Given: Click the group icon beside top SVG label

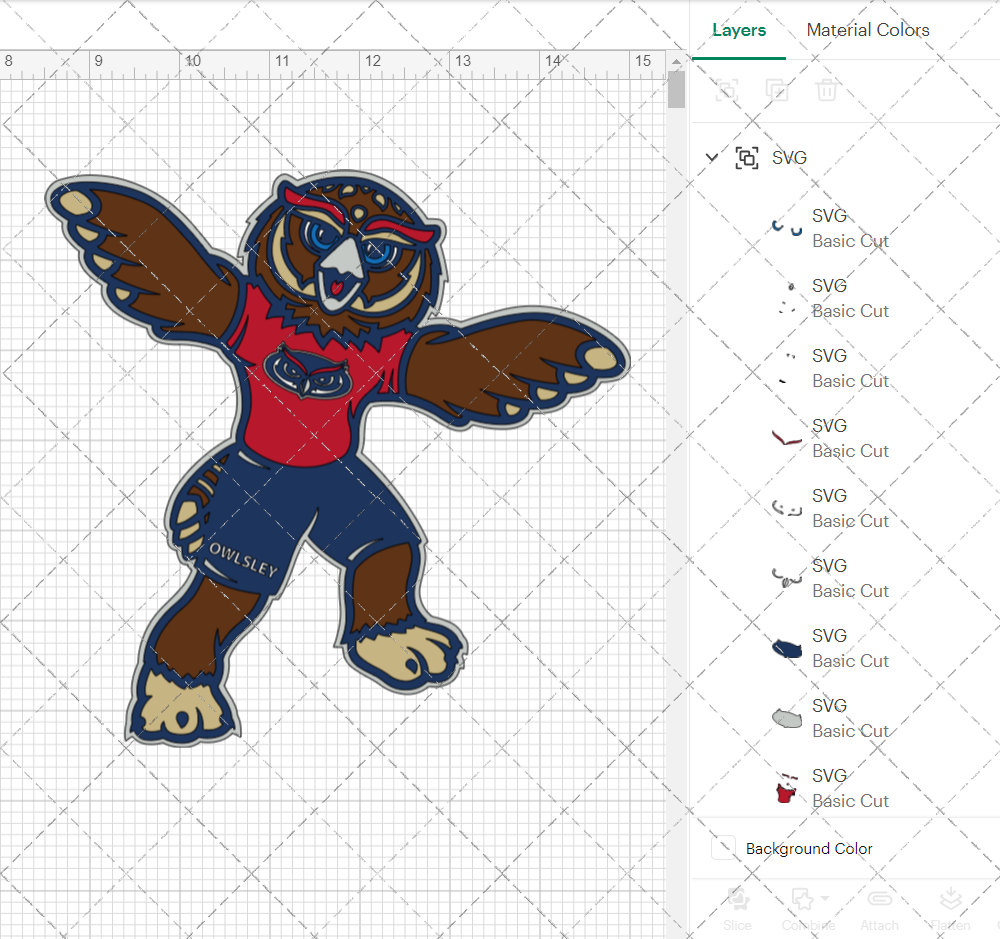Looking at the screenshot, I should coord(747,158).
